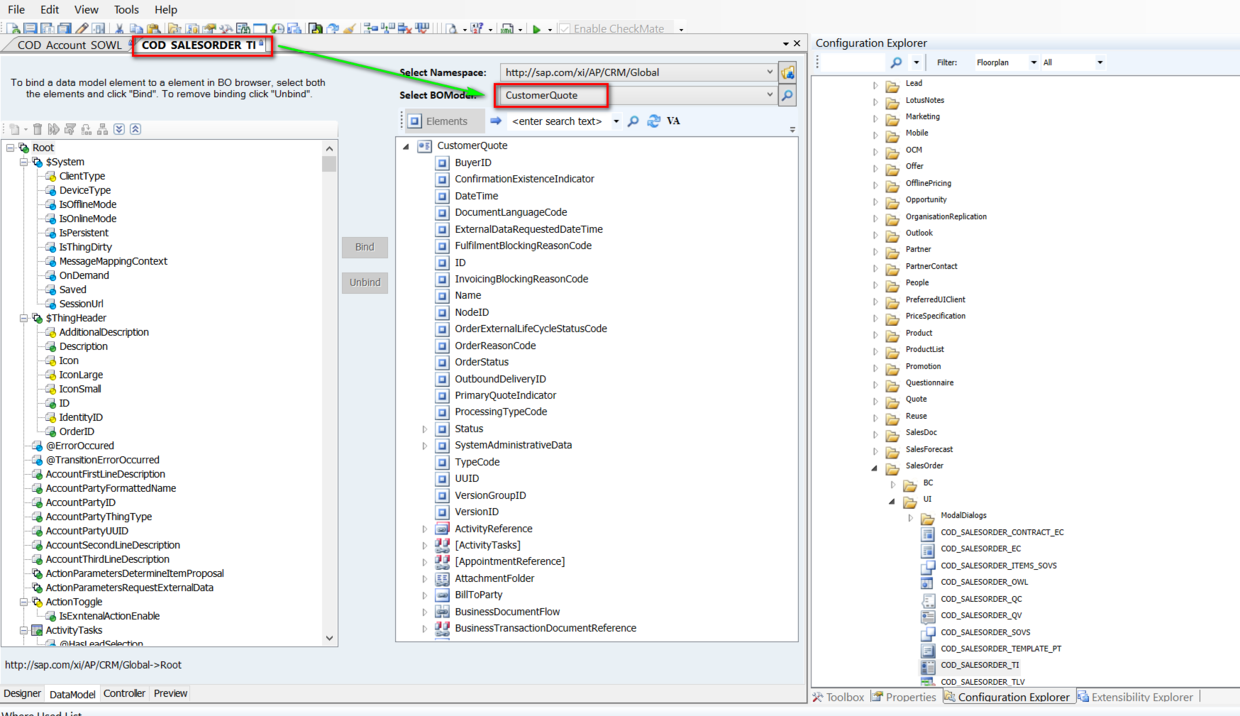Click the SalesOrder folder icon
The width and height of the screenshot is (1240, 716).
tap(892, 467)
